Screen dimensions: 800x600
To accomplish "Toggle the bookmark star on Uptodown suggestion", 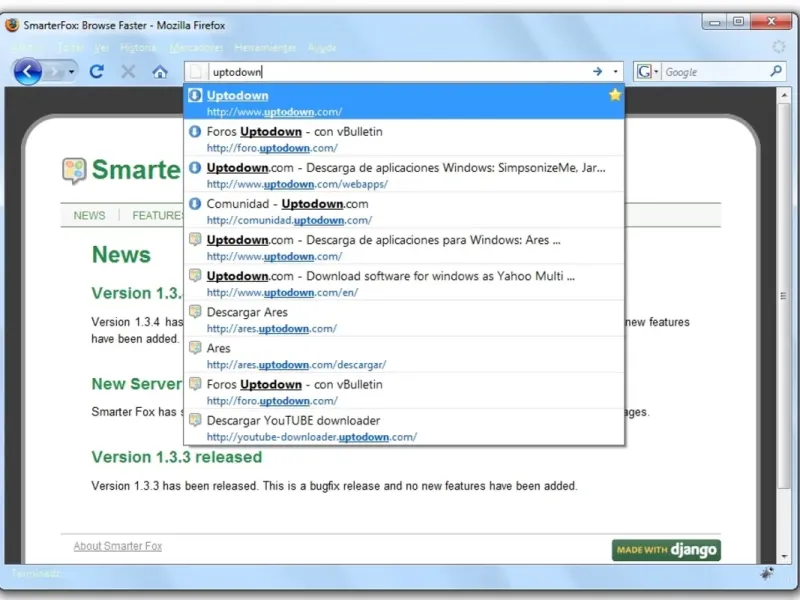I will tap(615, 95).
